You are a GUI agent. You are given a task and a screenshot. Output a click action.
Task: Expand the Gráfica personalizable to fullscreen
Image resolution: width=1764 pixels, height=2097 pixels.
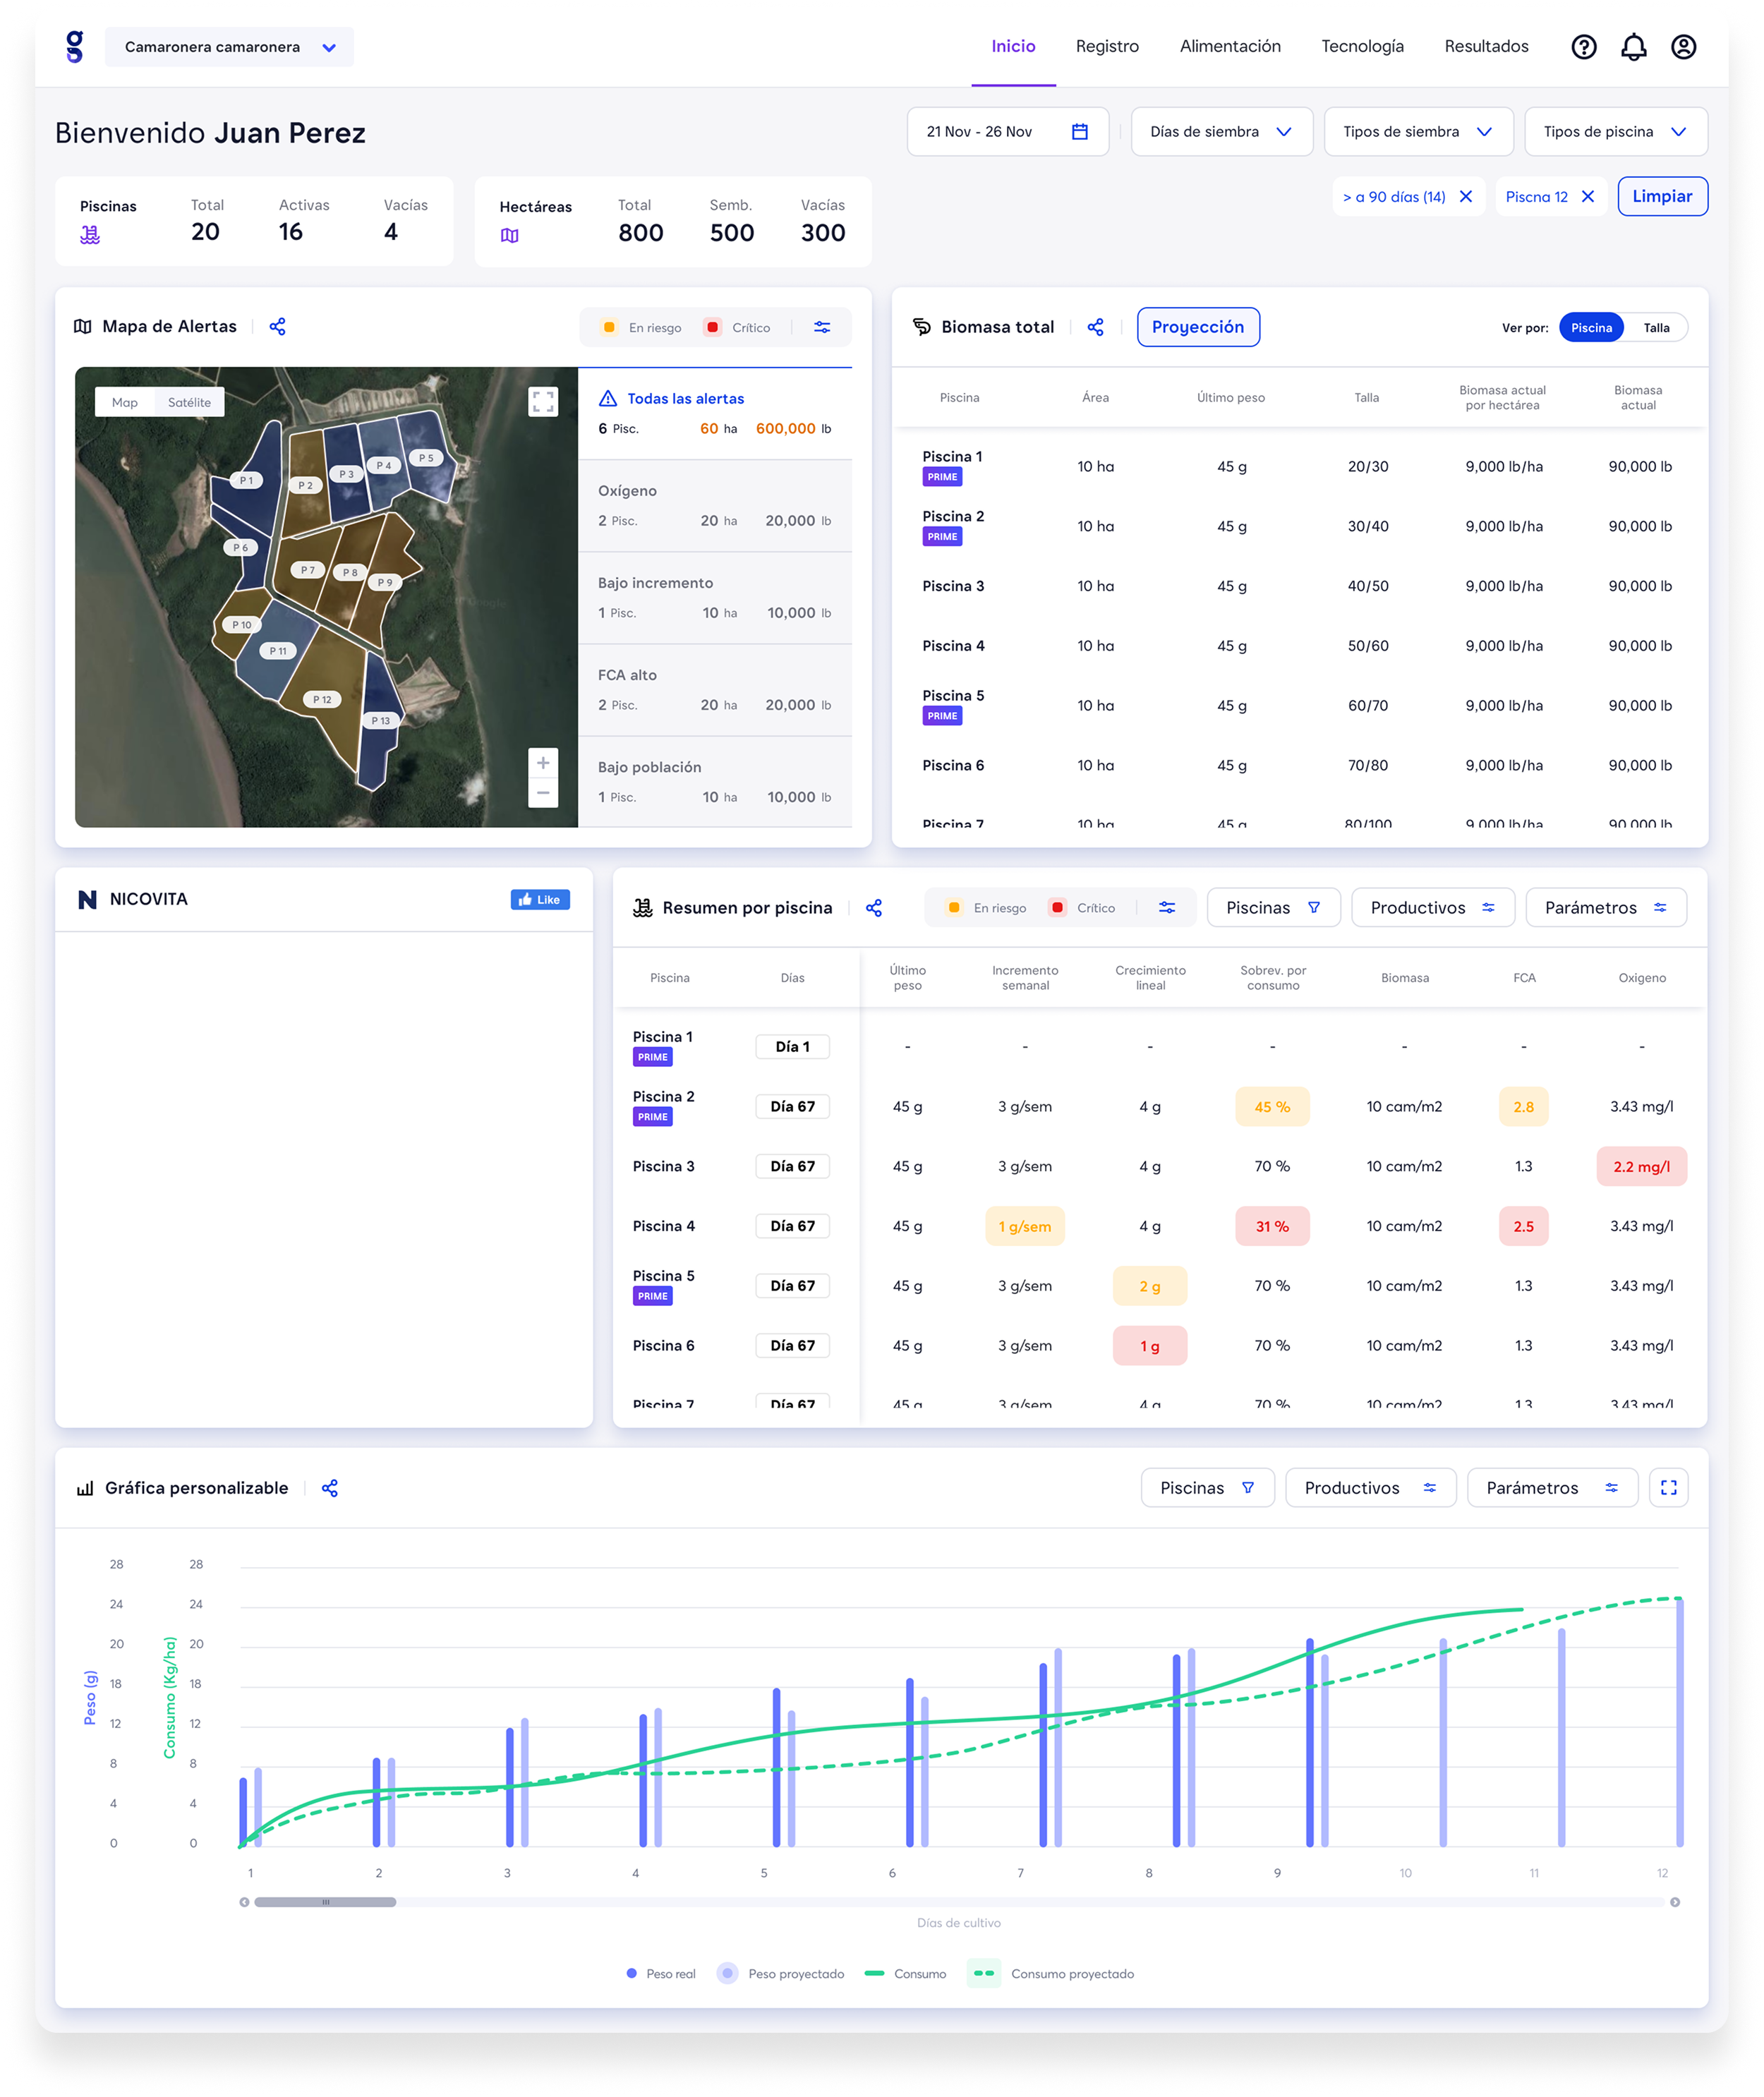(1668, 1488)
